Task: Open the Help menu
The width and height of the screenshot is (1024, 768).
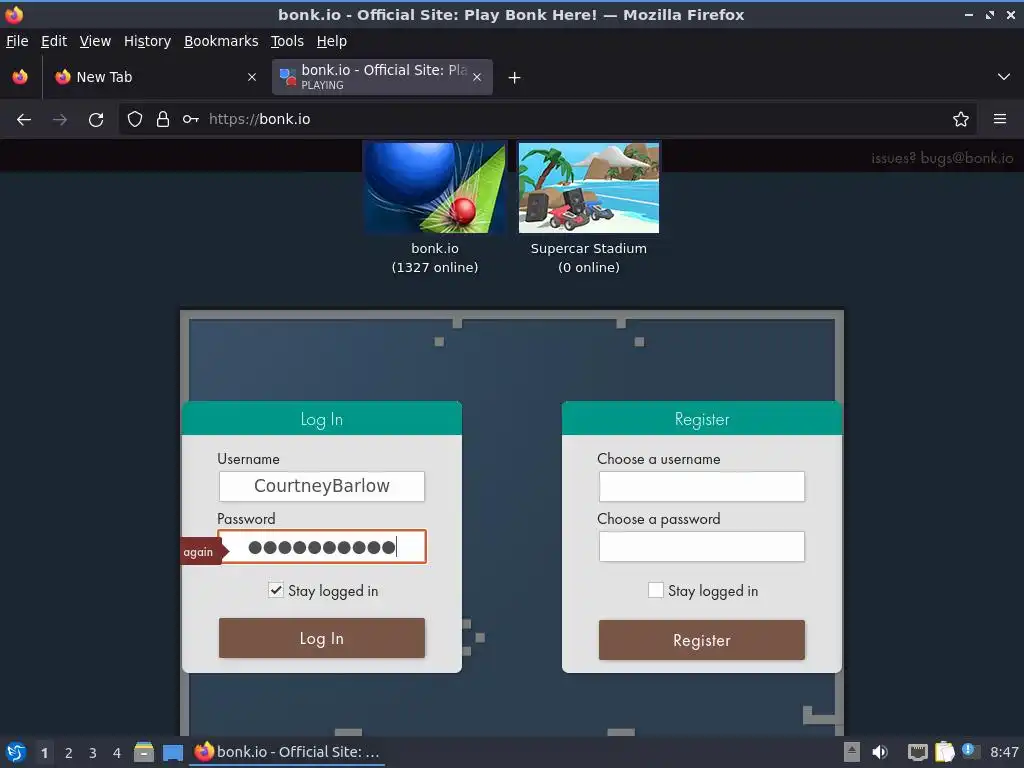Action: (332, 41)
